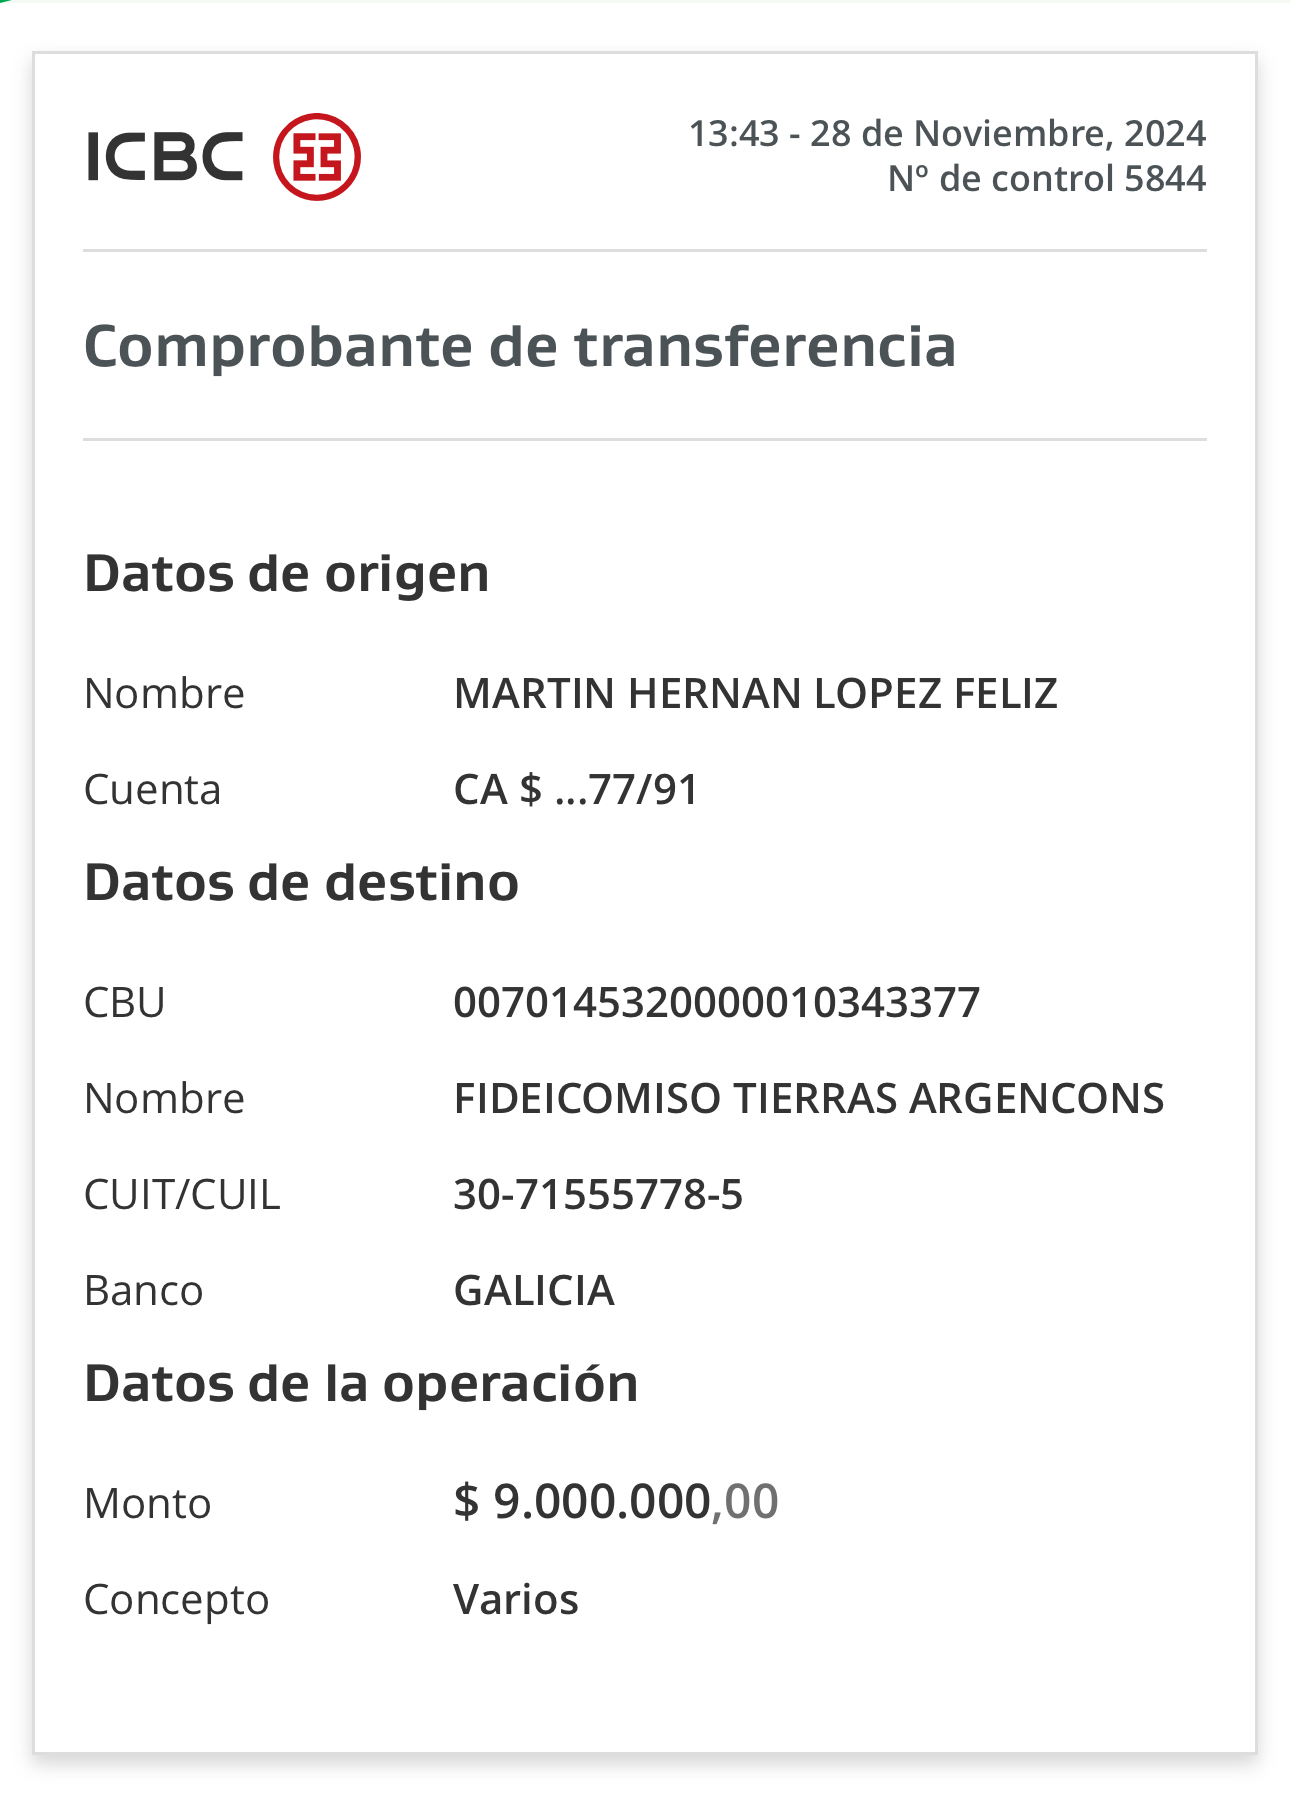Select the Datos de origen section heading
This screenshot has height=1795, width=1290.
287,574
